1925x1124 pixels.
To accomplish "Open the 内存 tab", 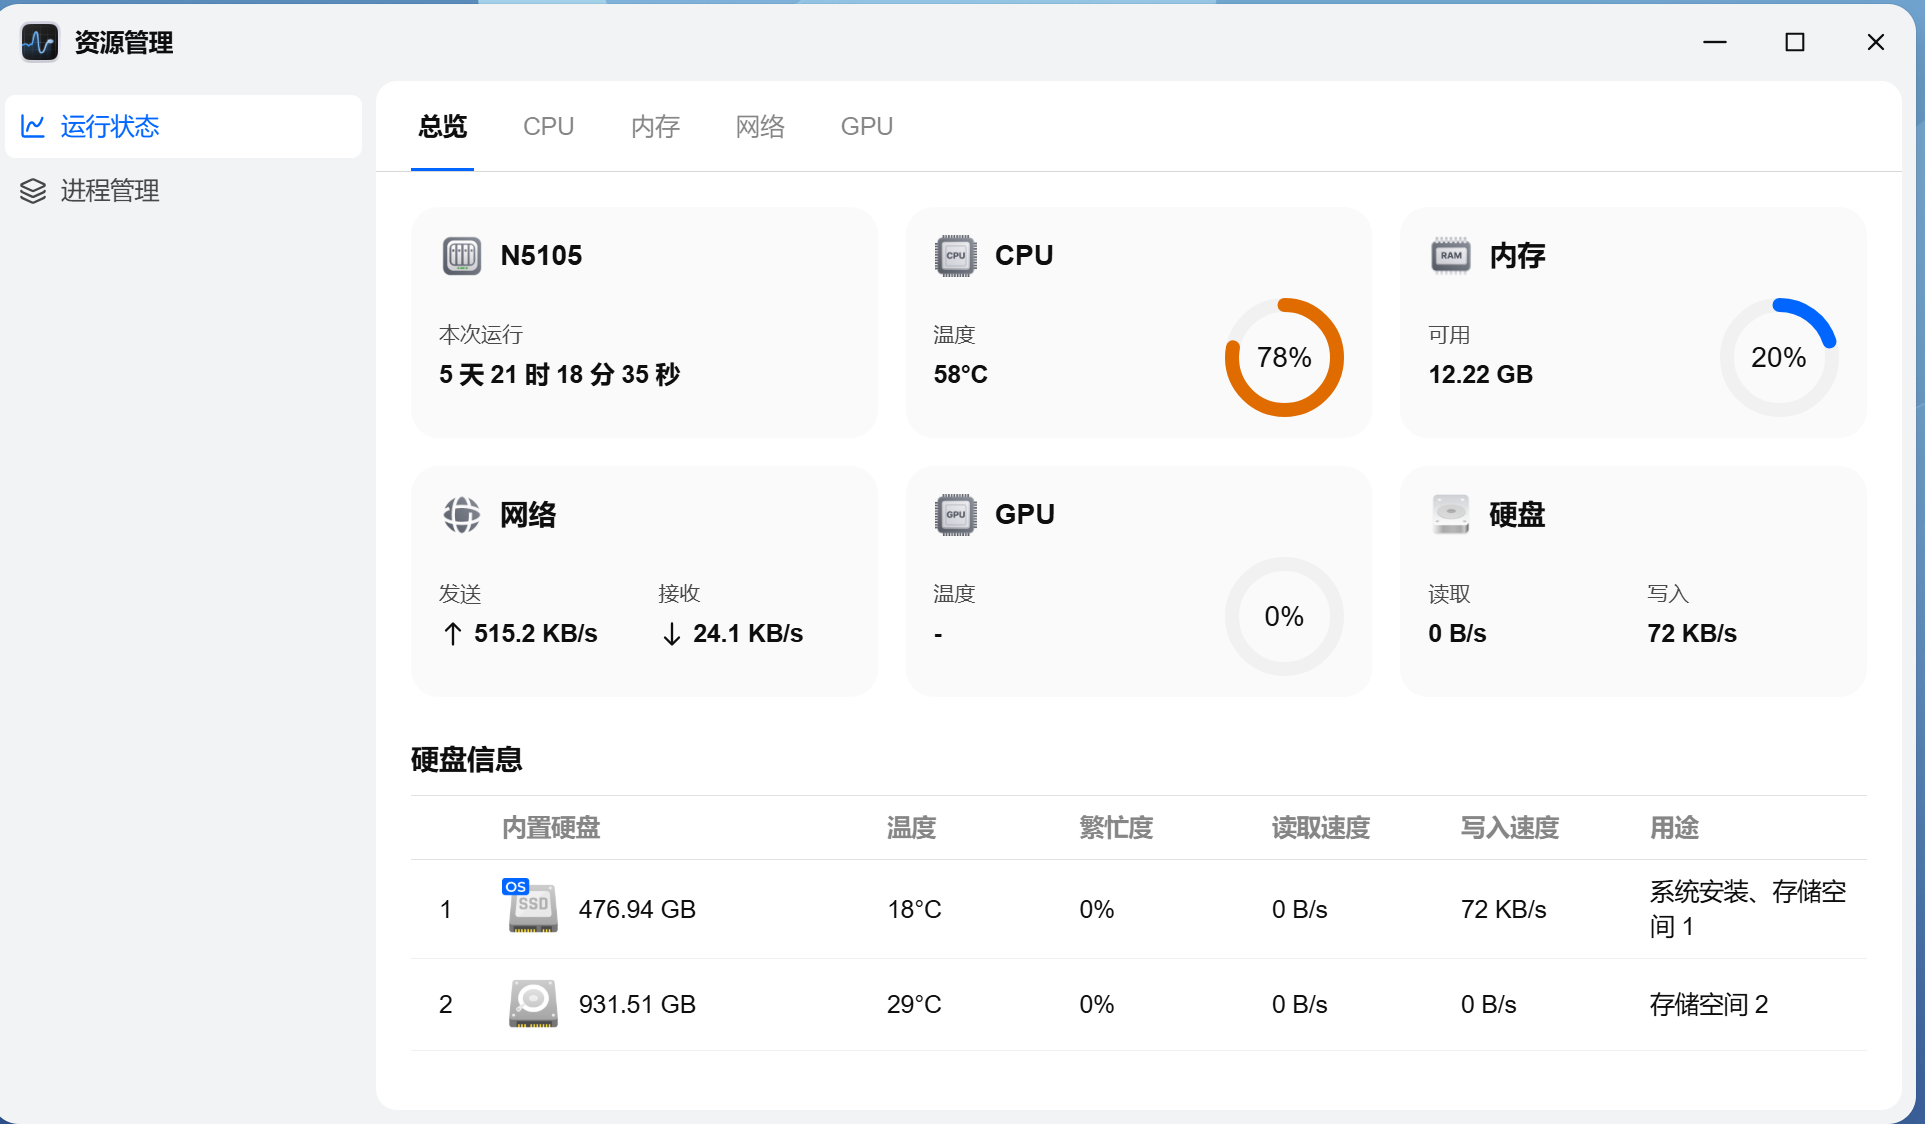I will (x=655, y=126).
